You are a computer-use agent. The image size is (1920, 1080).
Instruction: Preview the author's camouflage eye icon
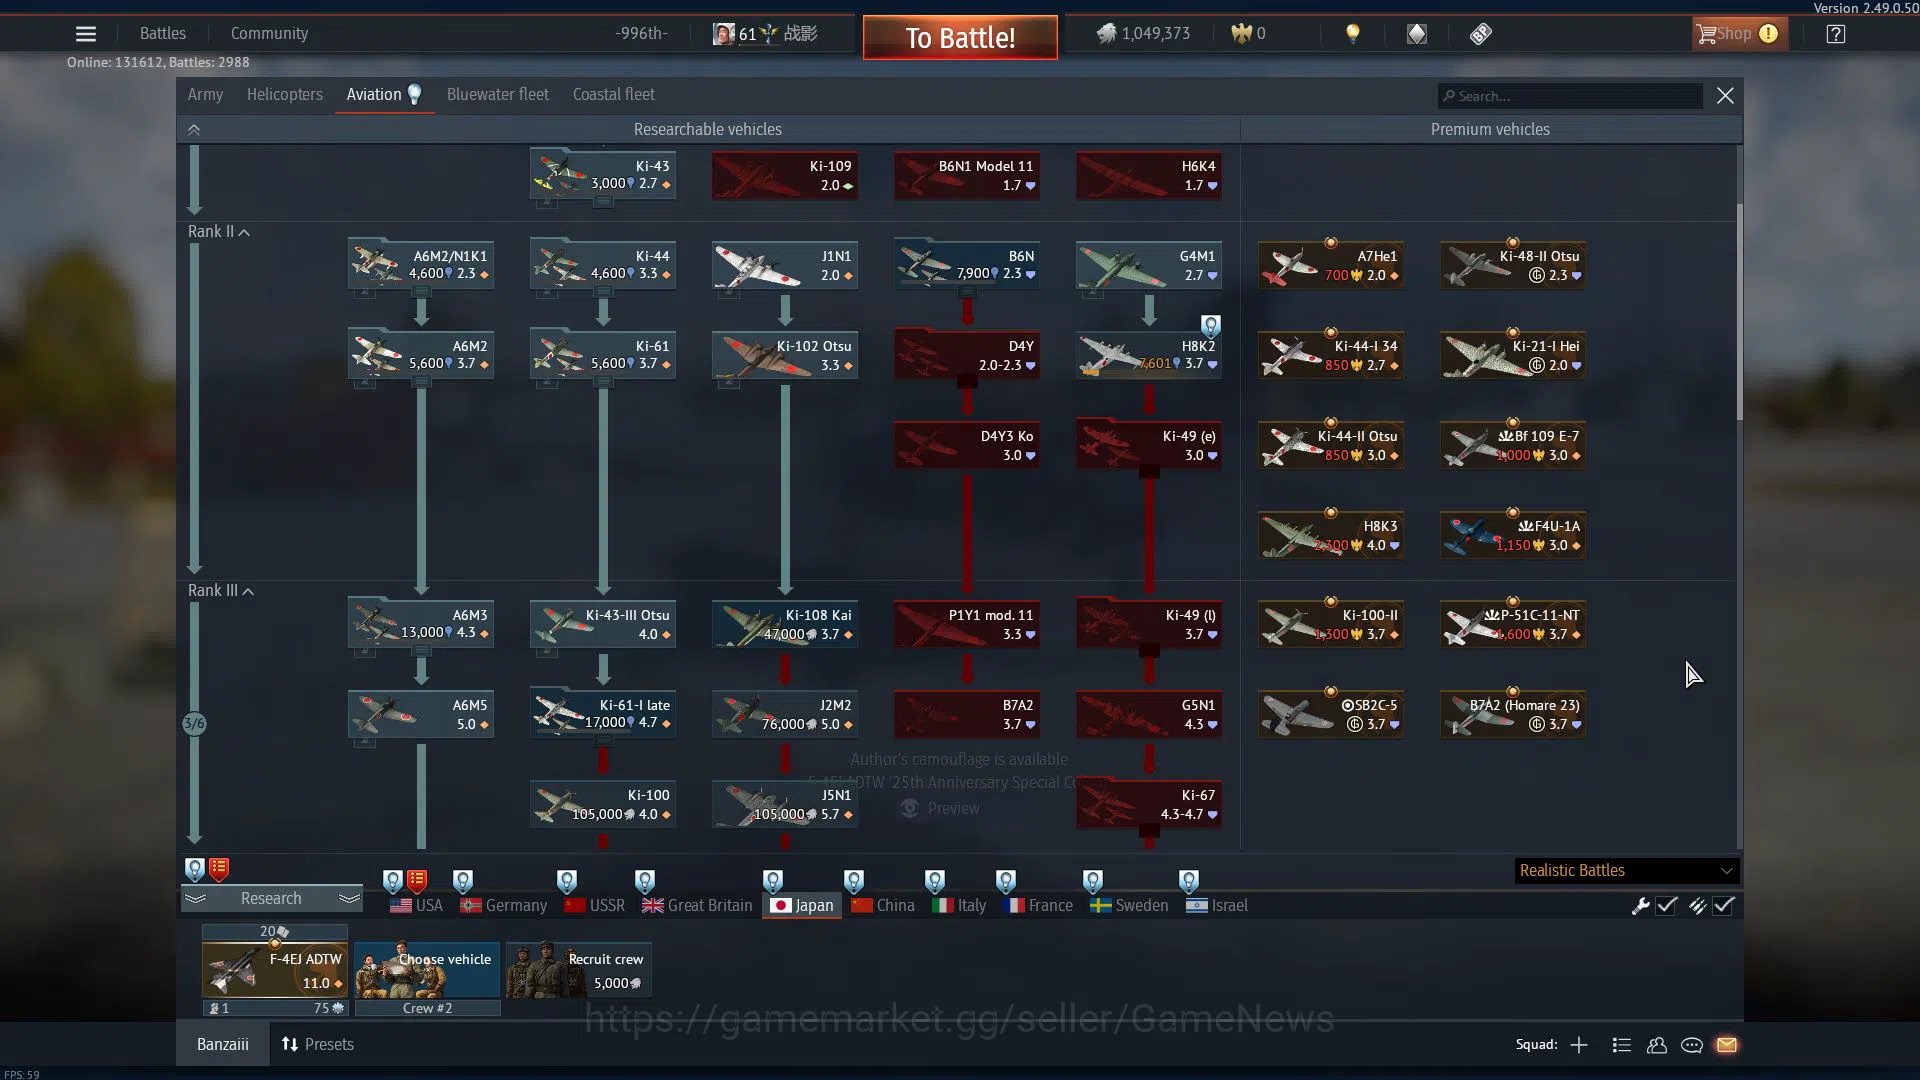[x=910, y=809]
